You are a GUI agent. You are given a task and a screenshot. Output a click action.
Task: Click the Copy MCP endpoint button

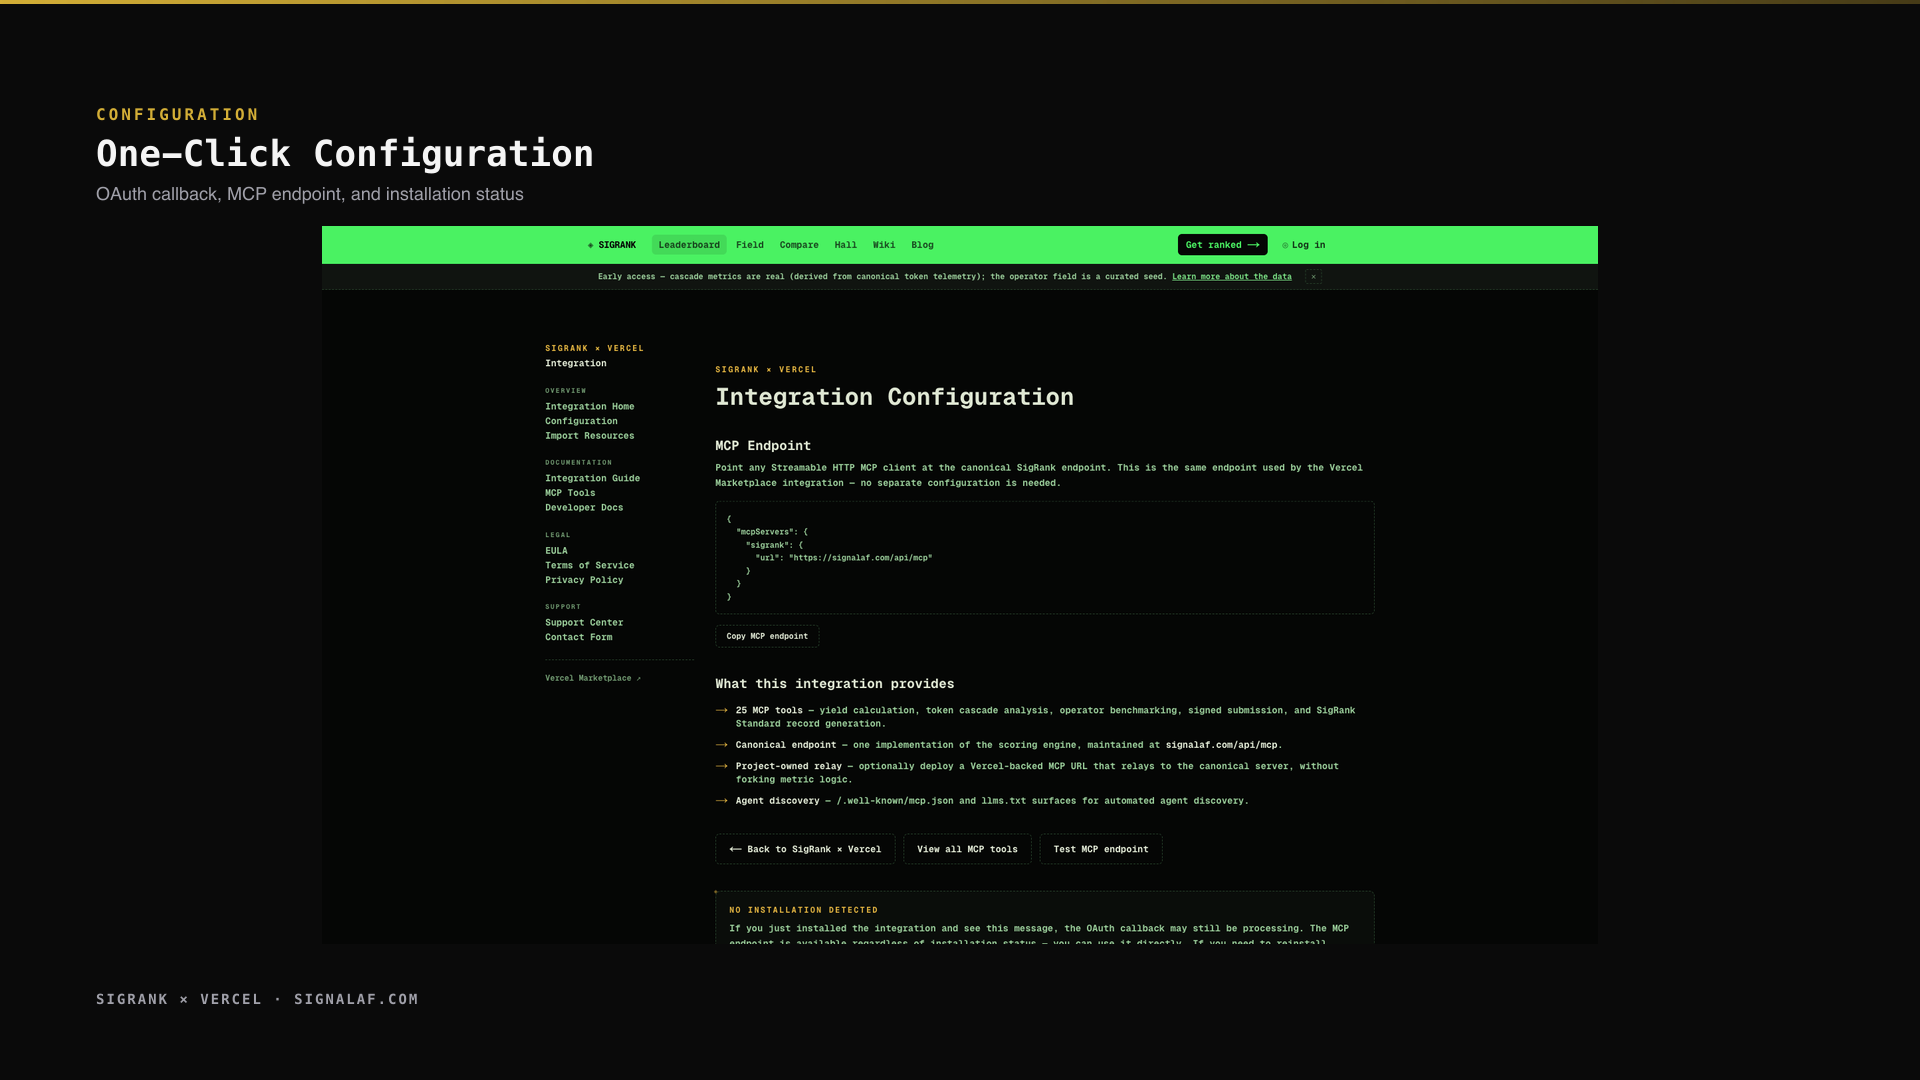(x=767, y=636)
